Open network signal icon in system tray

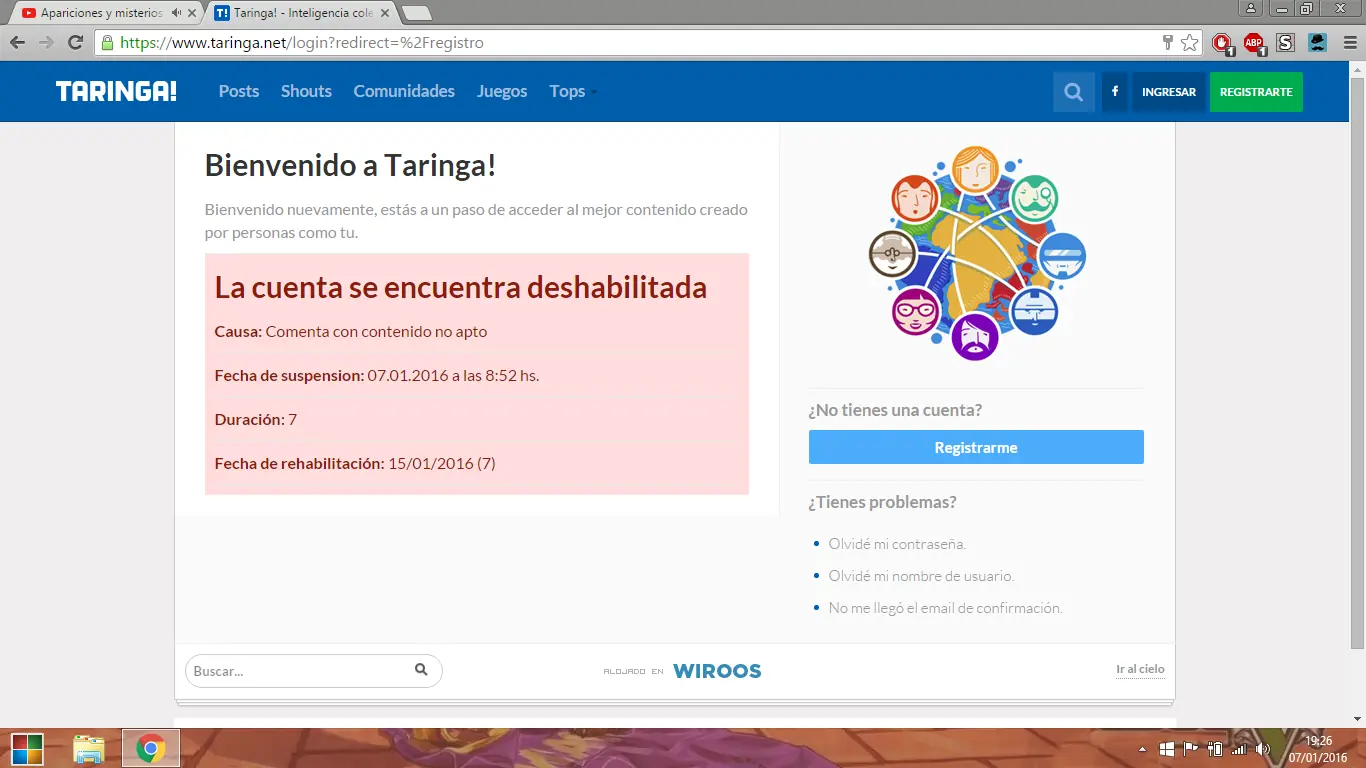click(x=1239, y=748)
